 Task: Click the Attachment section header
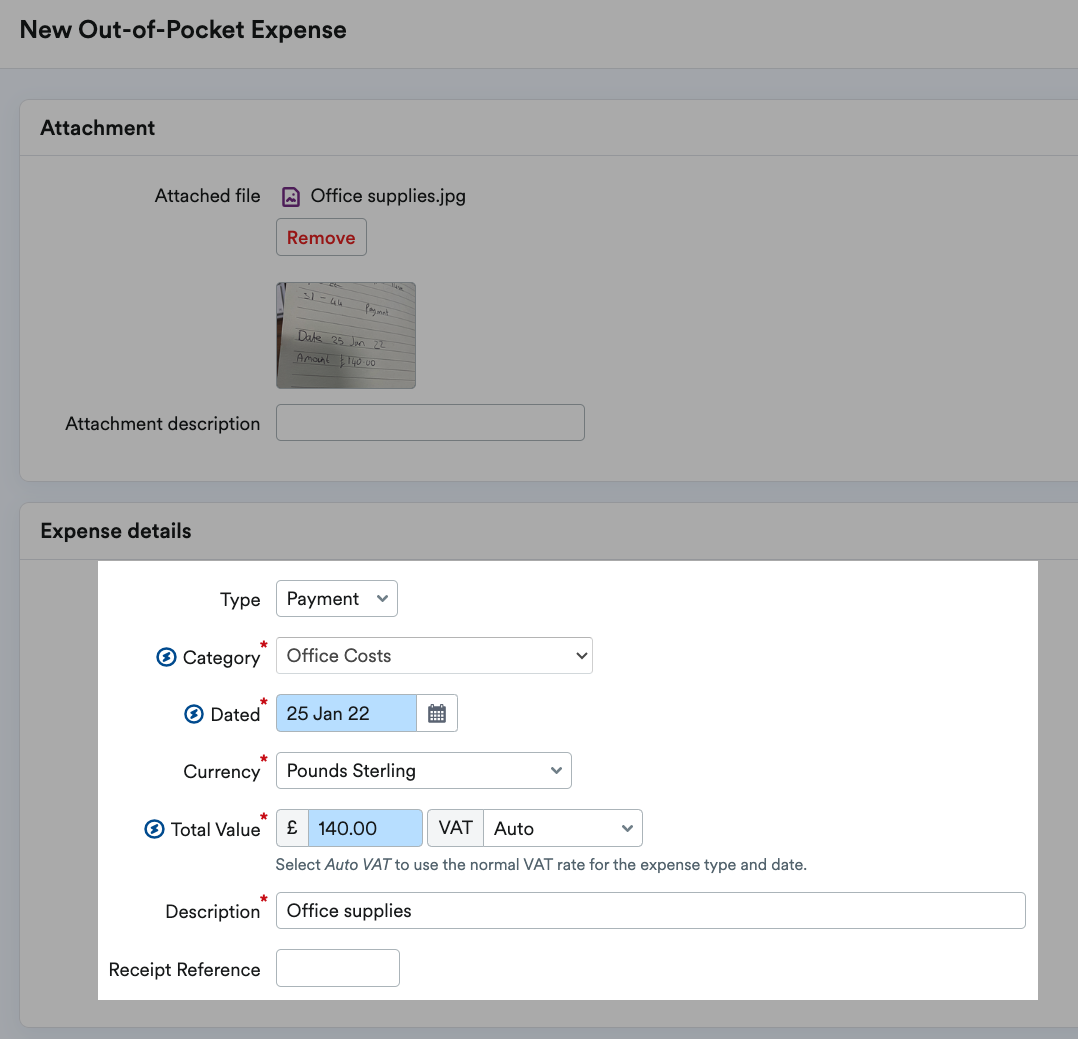(x=97, y=128)
